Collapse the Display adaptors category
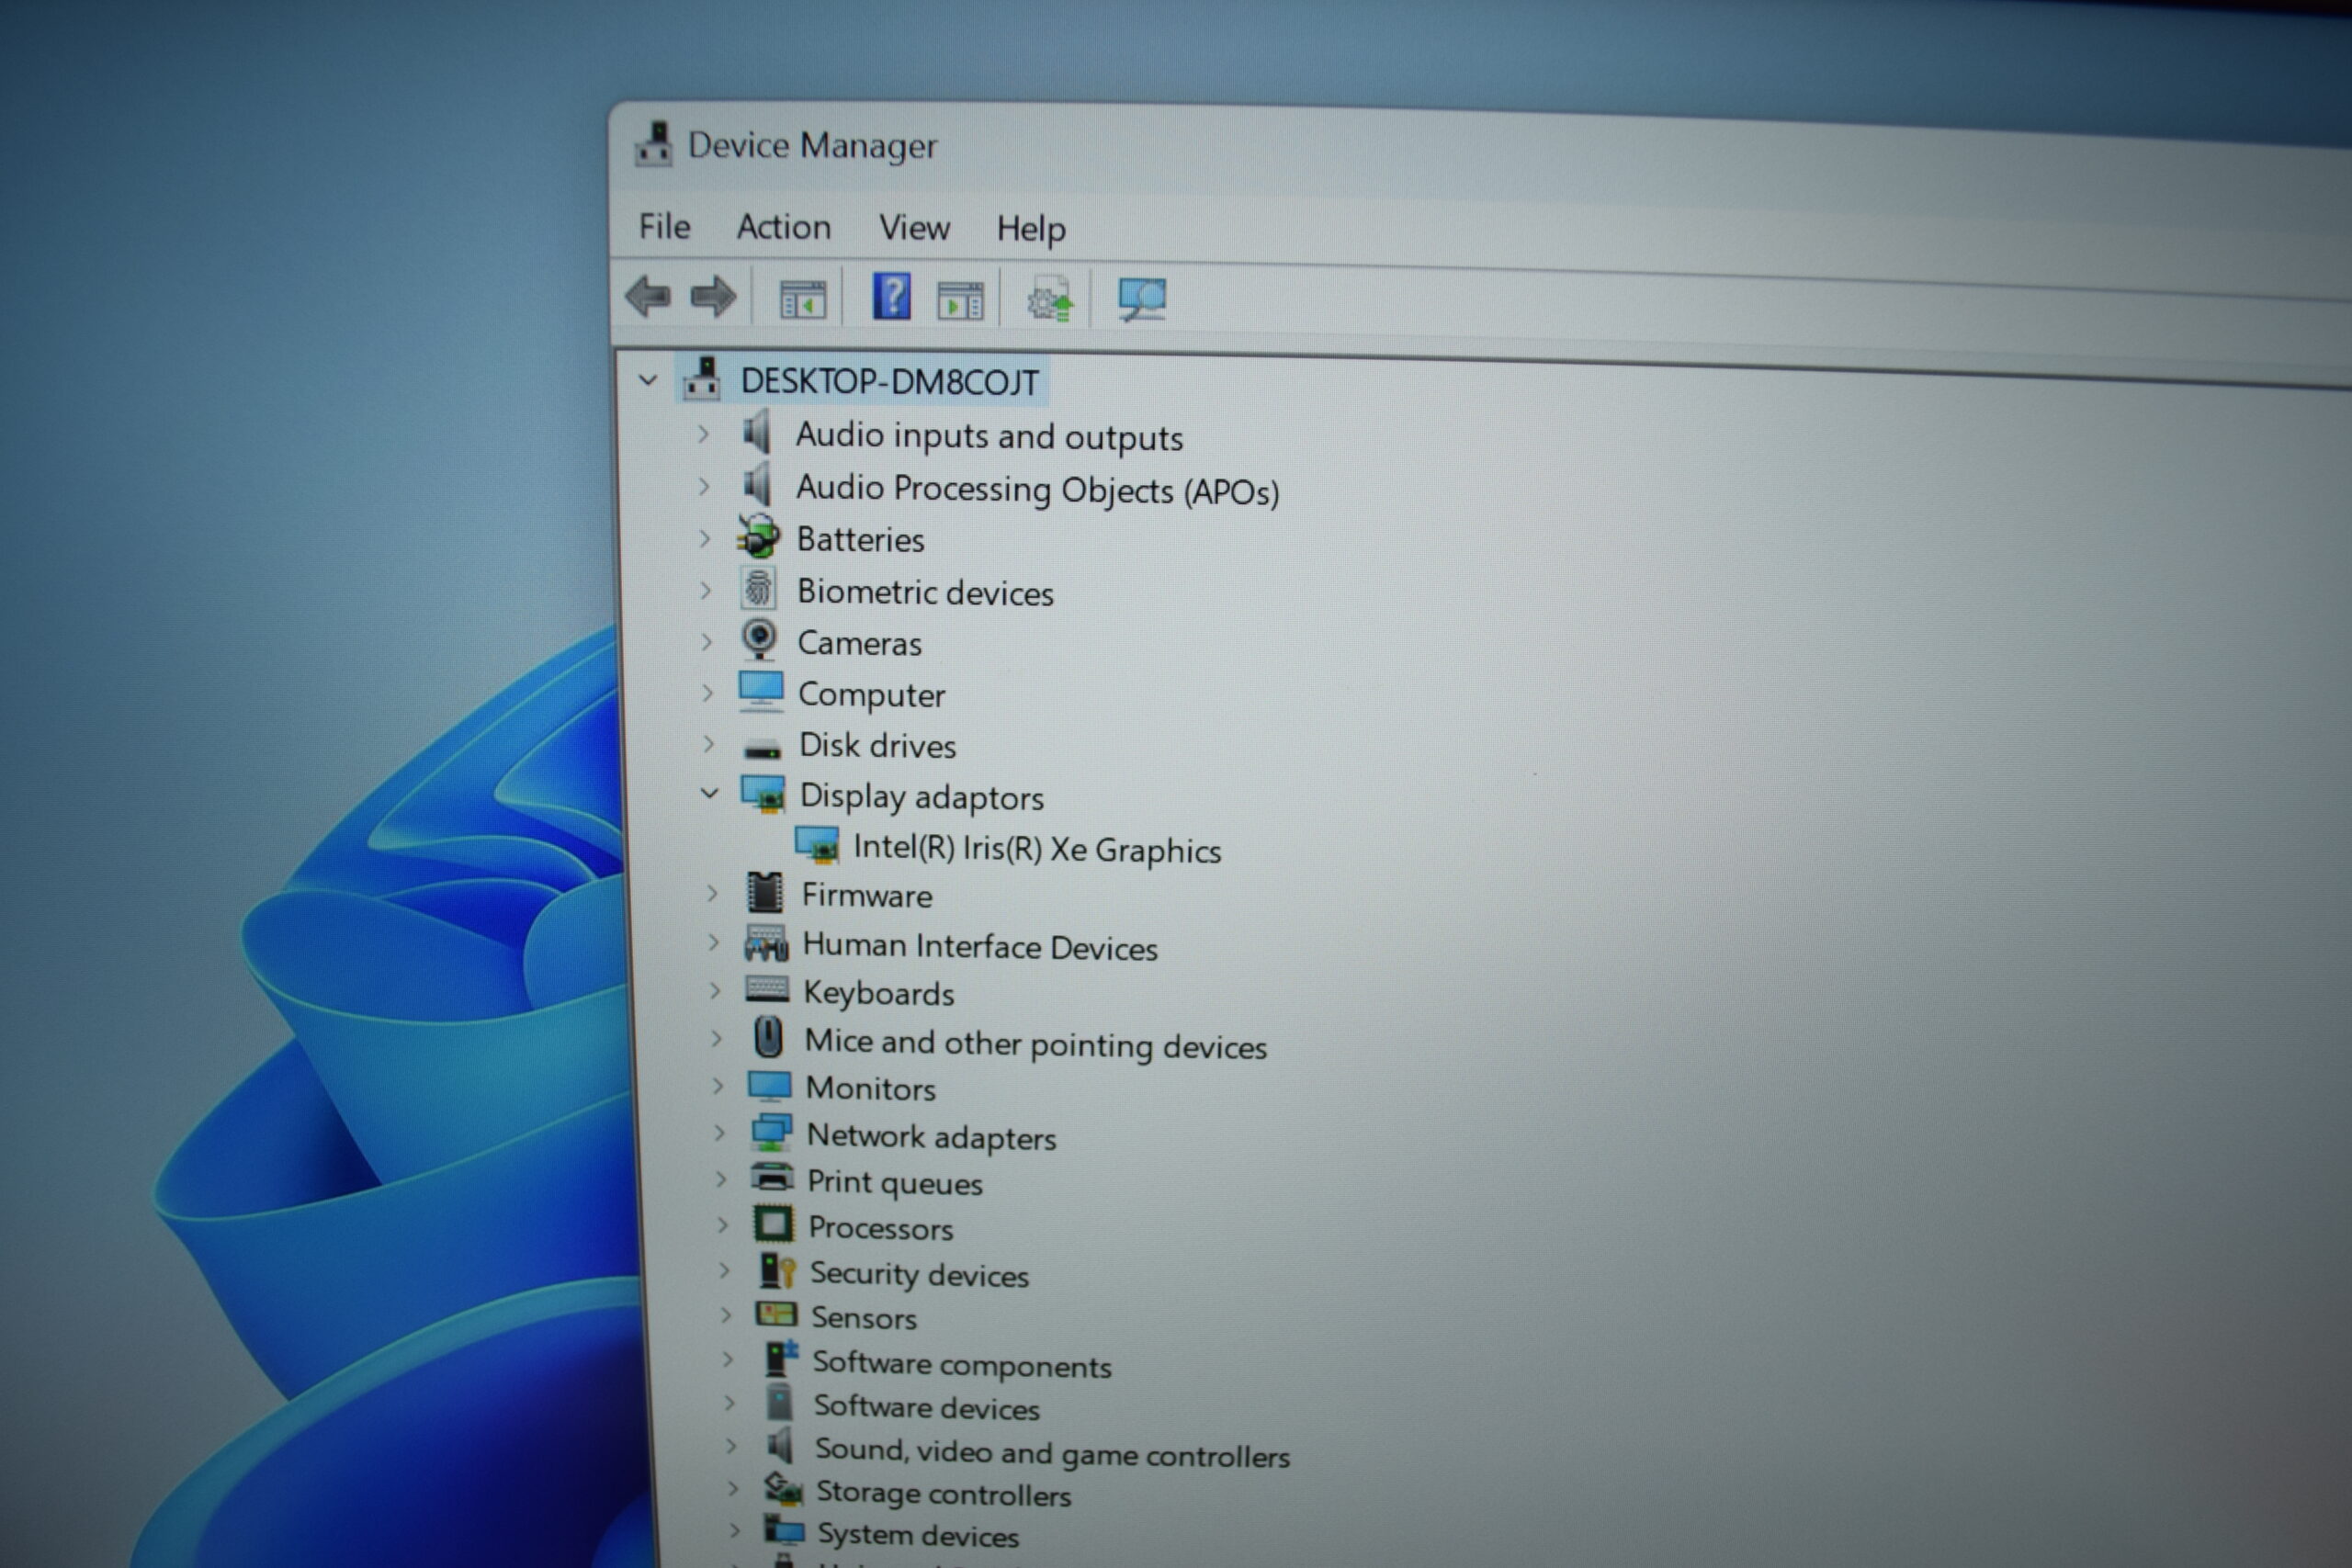 (x=709, y=793)
